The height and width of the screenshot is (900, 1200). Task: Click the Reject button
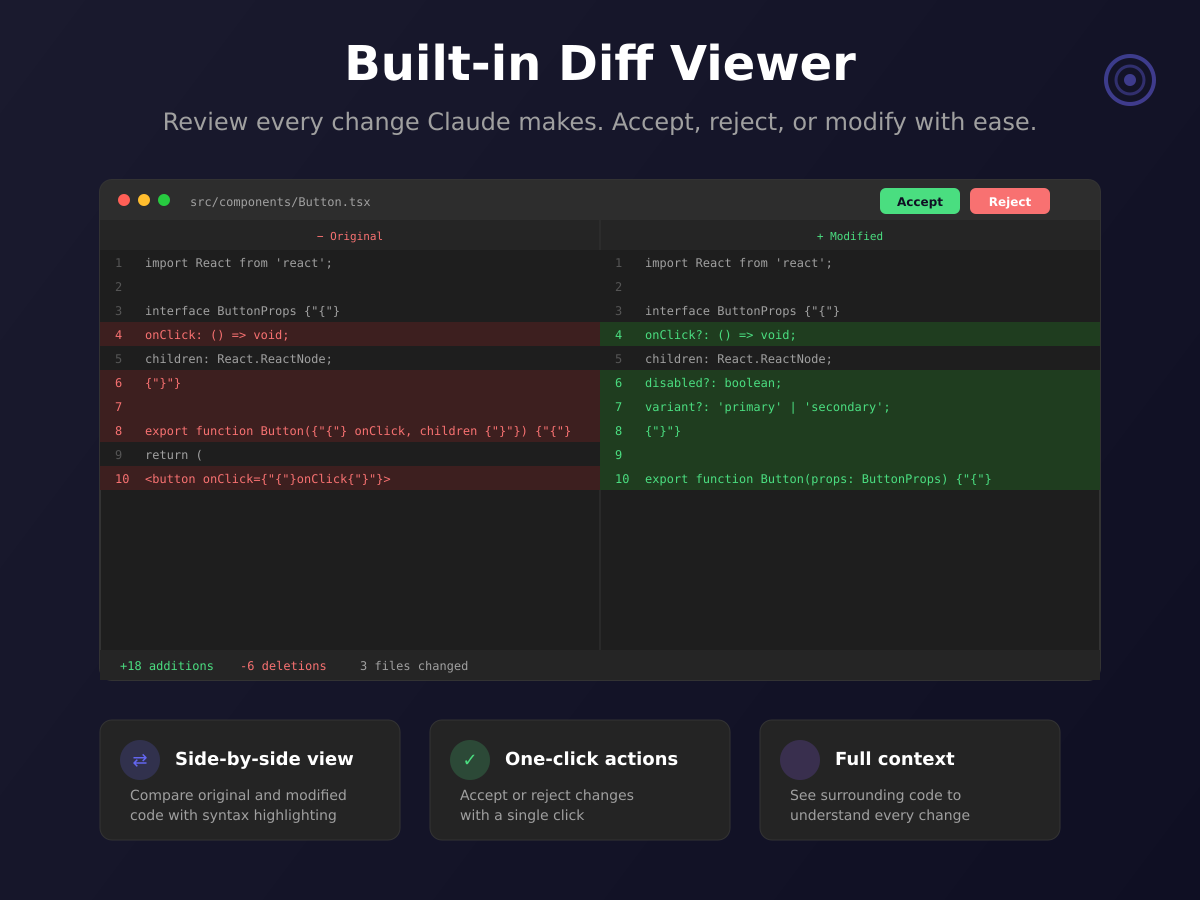coord(1009,201)
